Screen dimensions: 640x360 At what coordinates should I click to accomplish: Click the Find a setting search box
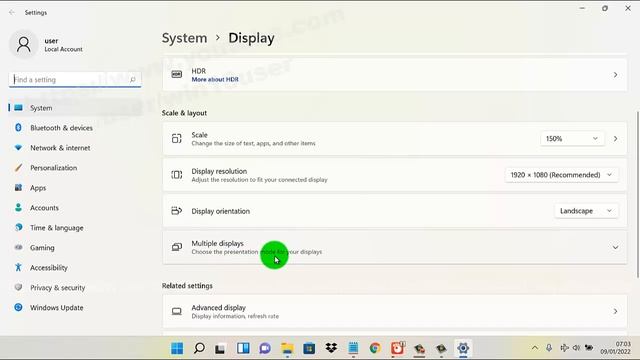tap(75, 80)
